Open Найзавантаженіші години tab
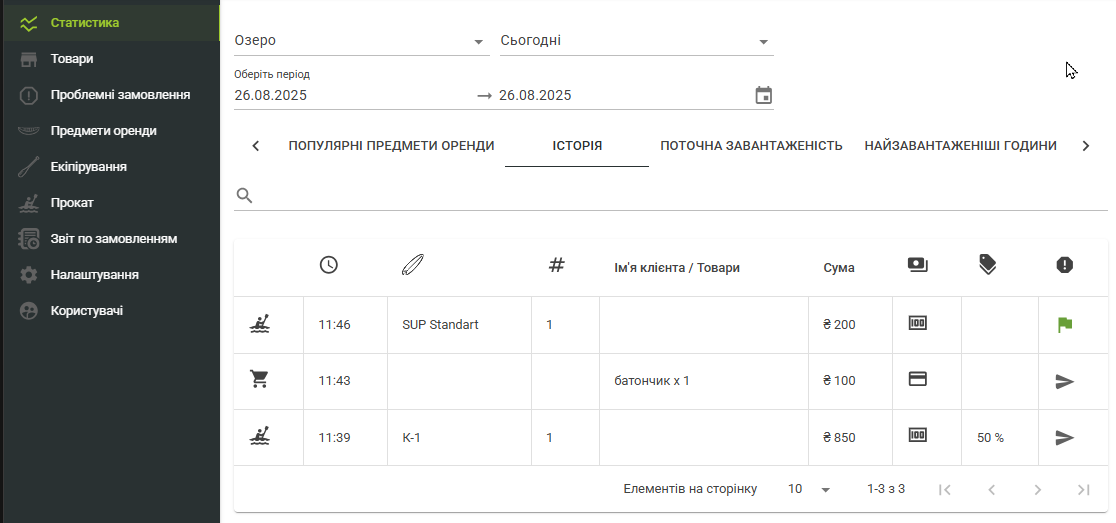This screenshot has width=1116, height=523. pyautogui.click(x=960, y=146)
